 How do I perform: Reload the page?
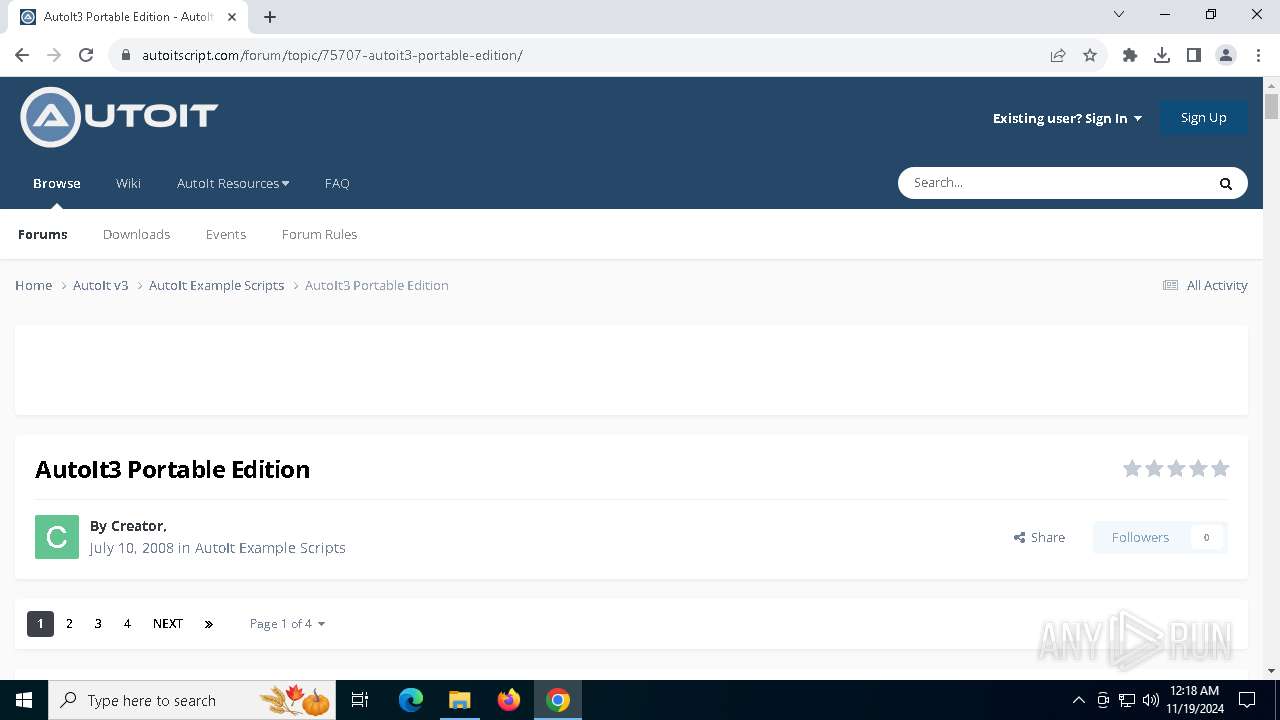[x=86, y=55]
